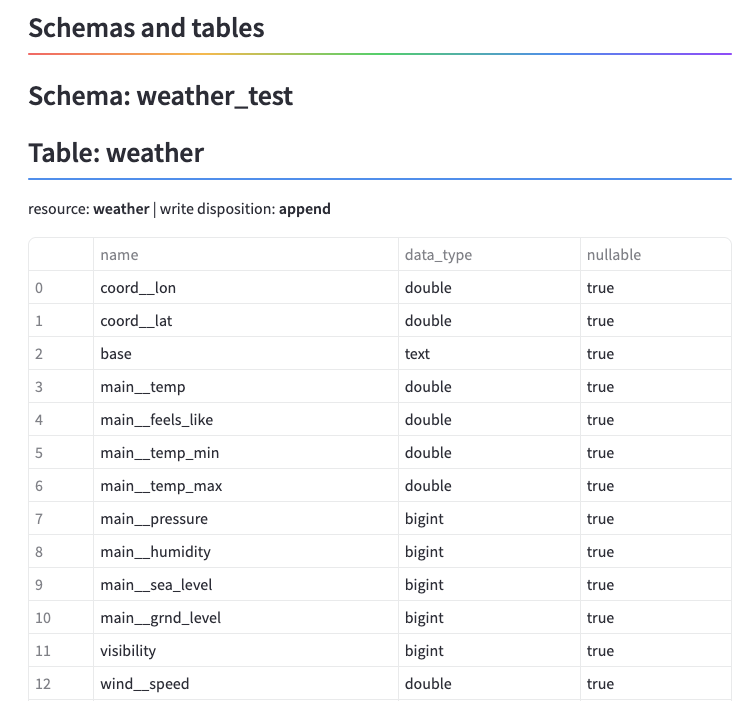The width and height of the screenshot is (750, 701).
Task: Click nullable true for wind__speed
Action: tap(656, 683)
